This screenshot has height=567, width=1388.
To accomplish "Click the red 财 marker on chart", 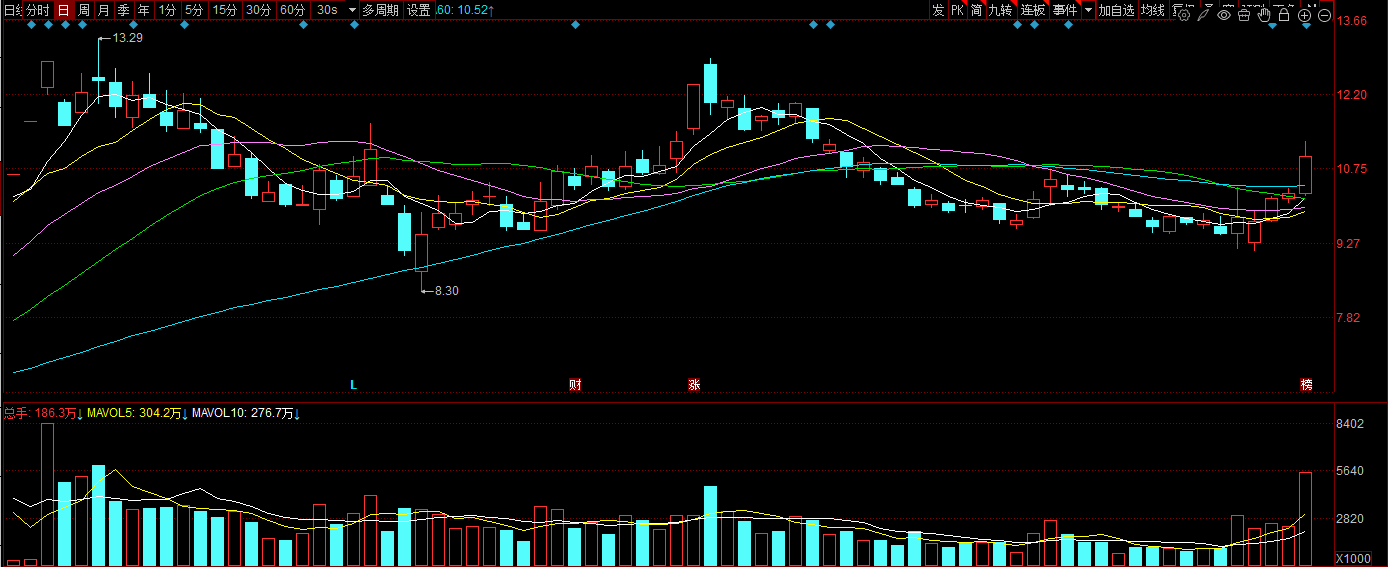I will click(x=575, y=384).
